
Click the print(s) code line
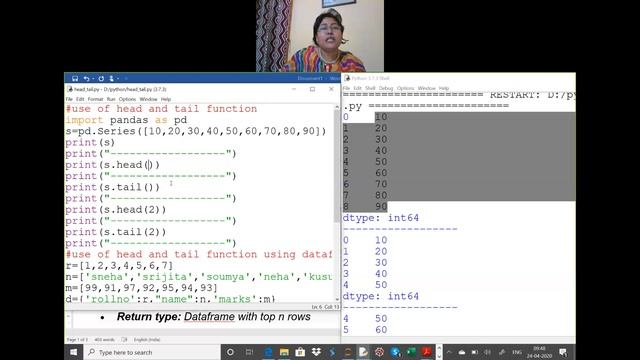90,142
